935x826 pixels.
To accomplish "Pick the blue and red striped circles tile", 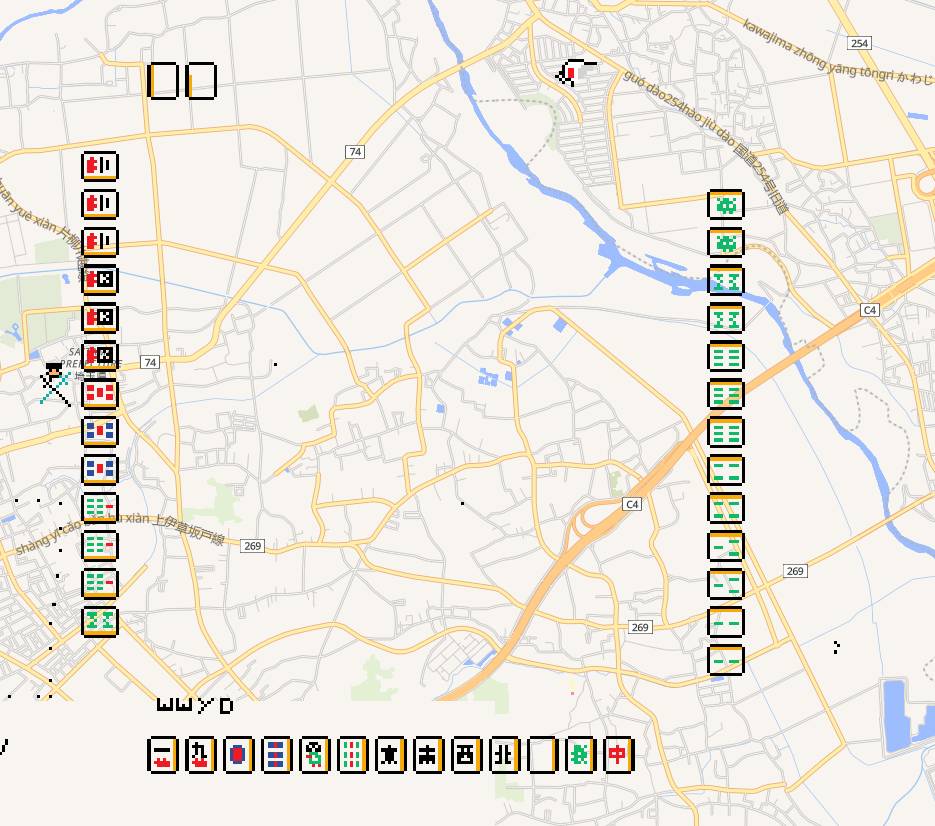I will pos(277,755).
